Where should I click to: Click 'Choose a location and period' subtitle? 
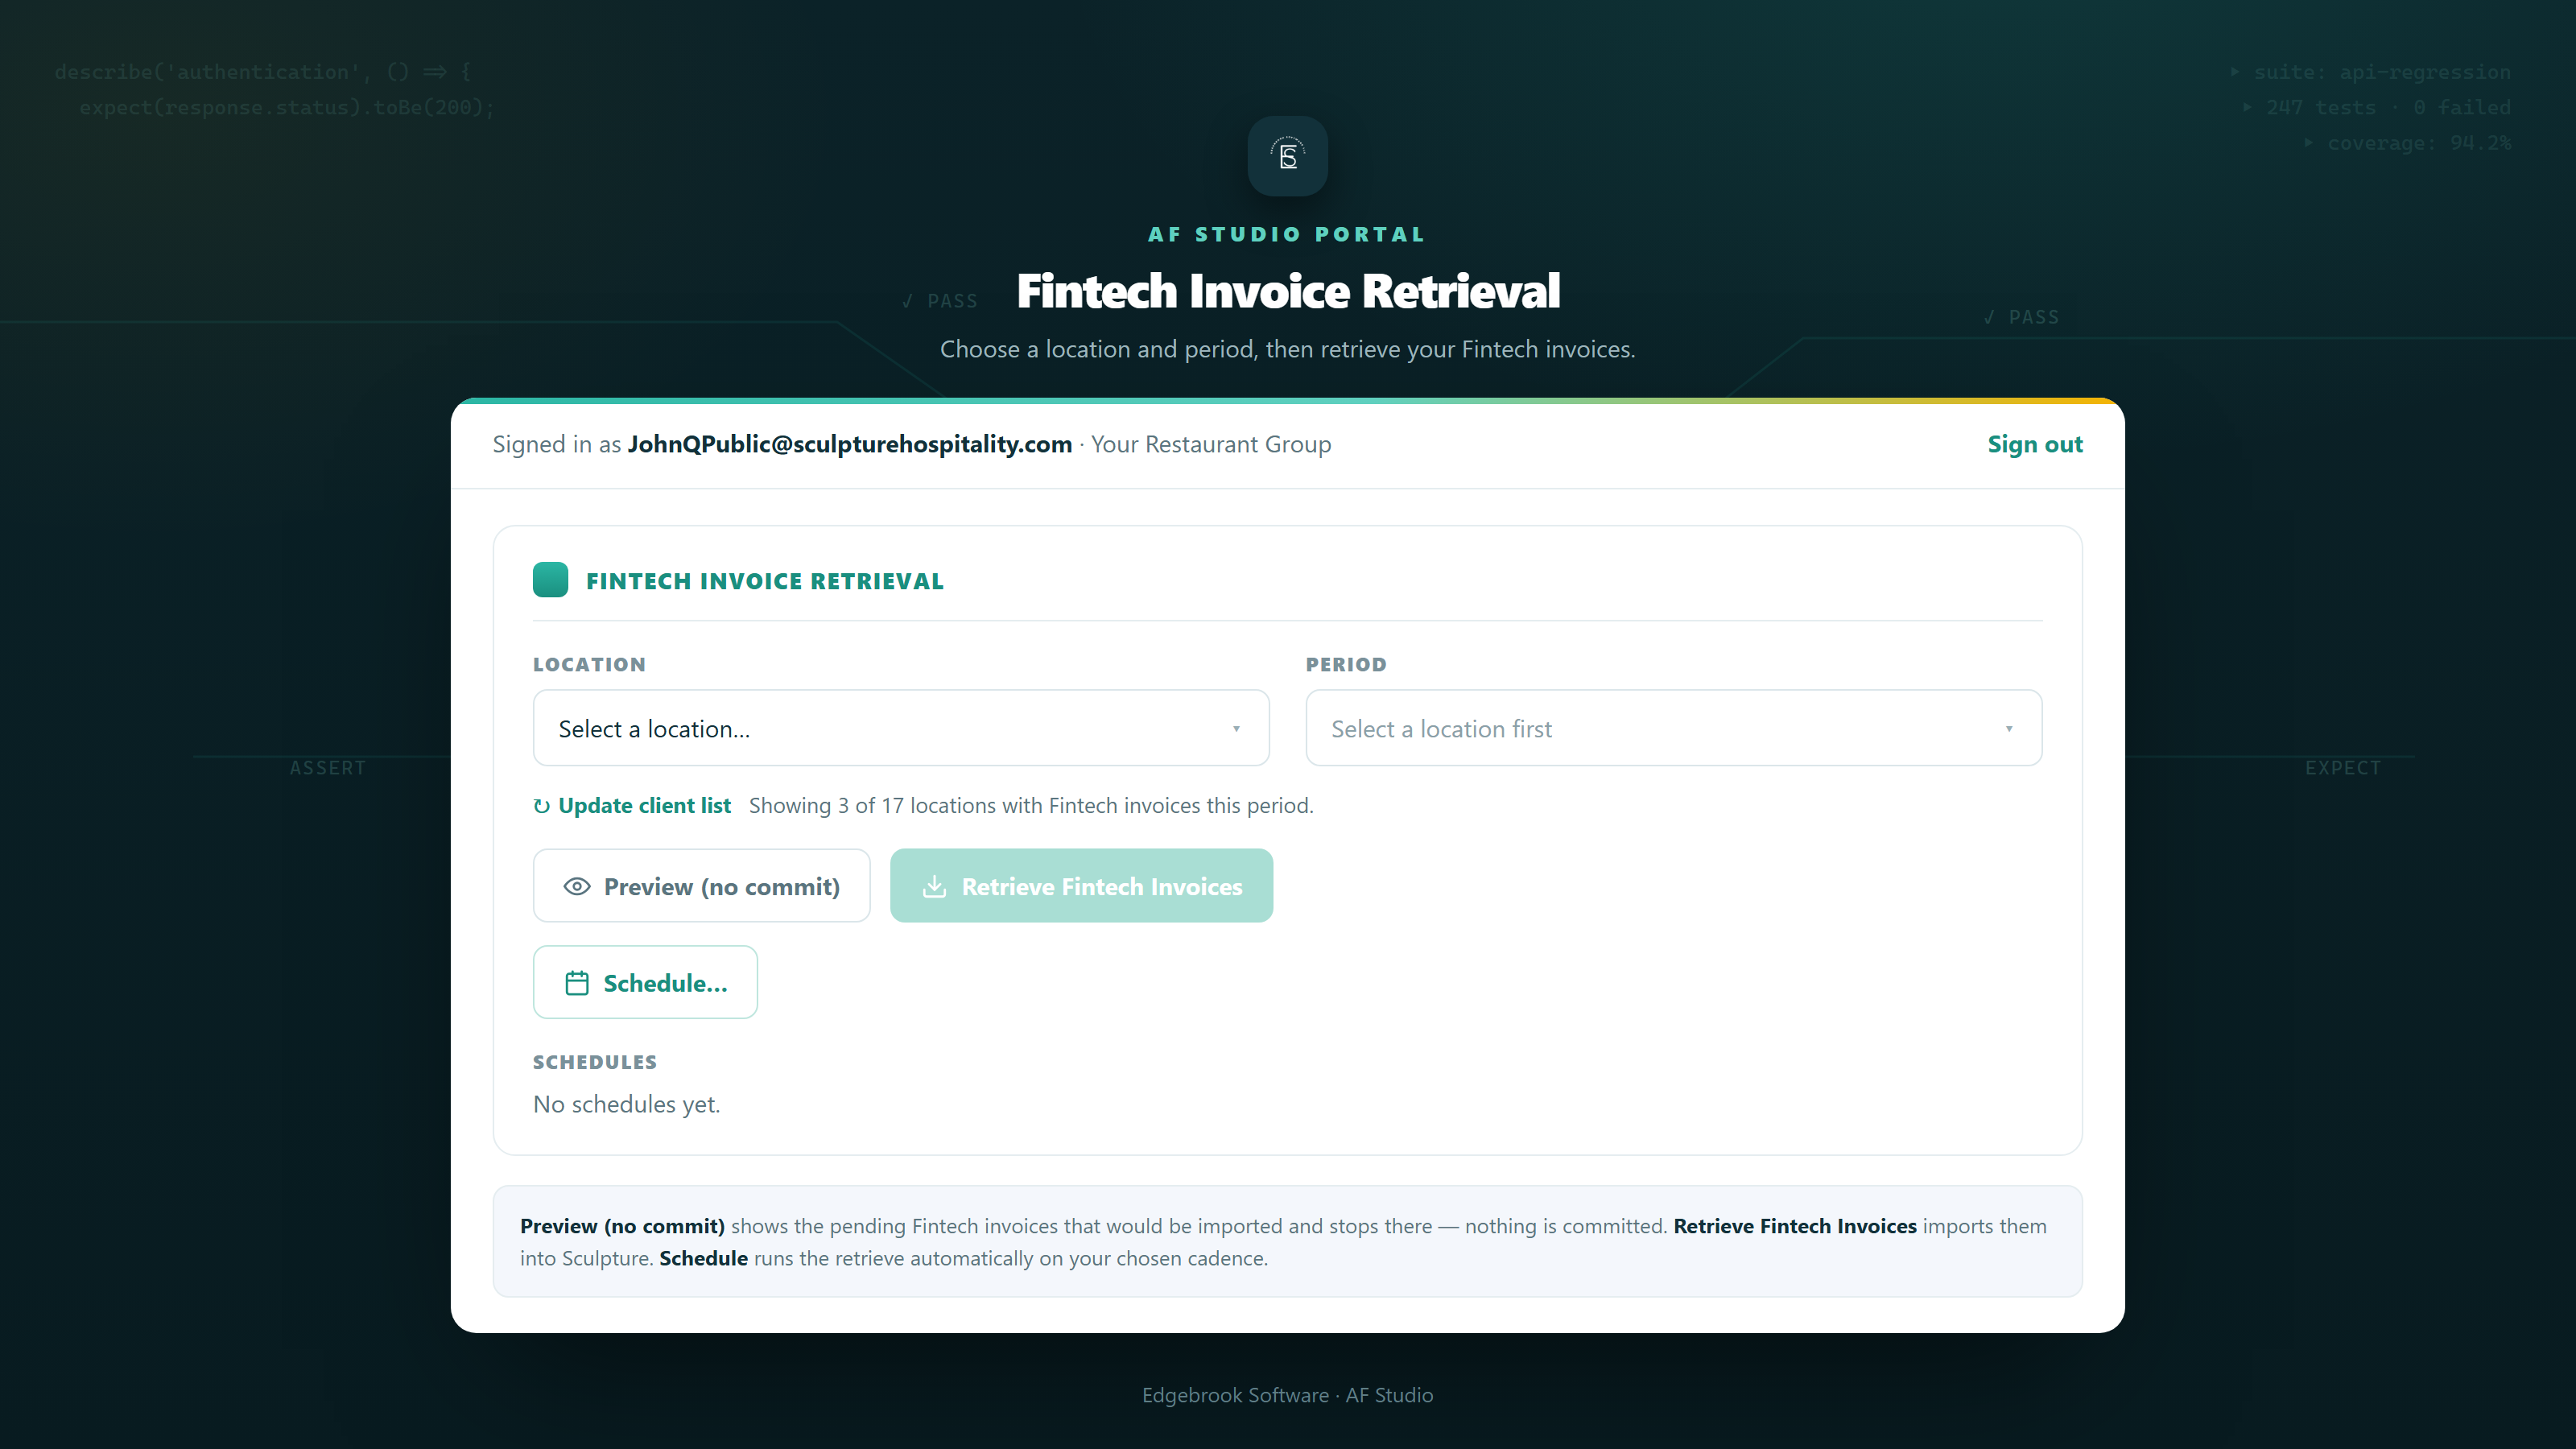pyautogui.click(x=1288, y=349)
